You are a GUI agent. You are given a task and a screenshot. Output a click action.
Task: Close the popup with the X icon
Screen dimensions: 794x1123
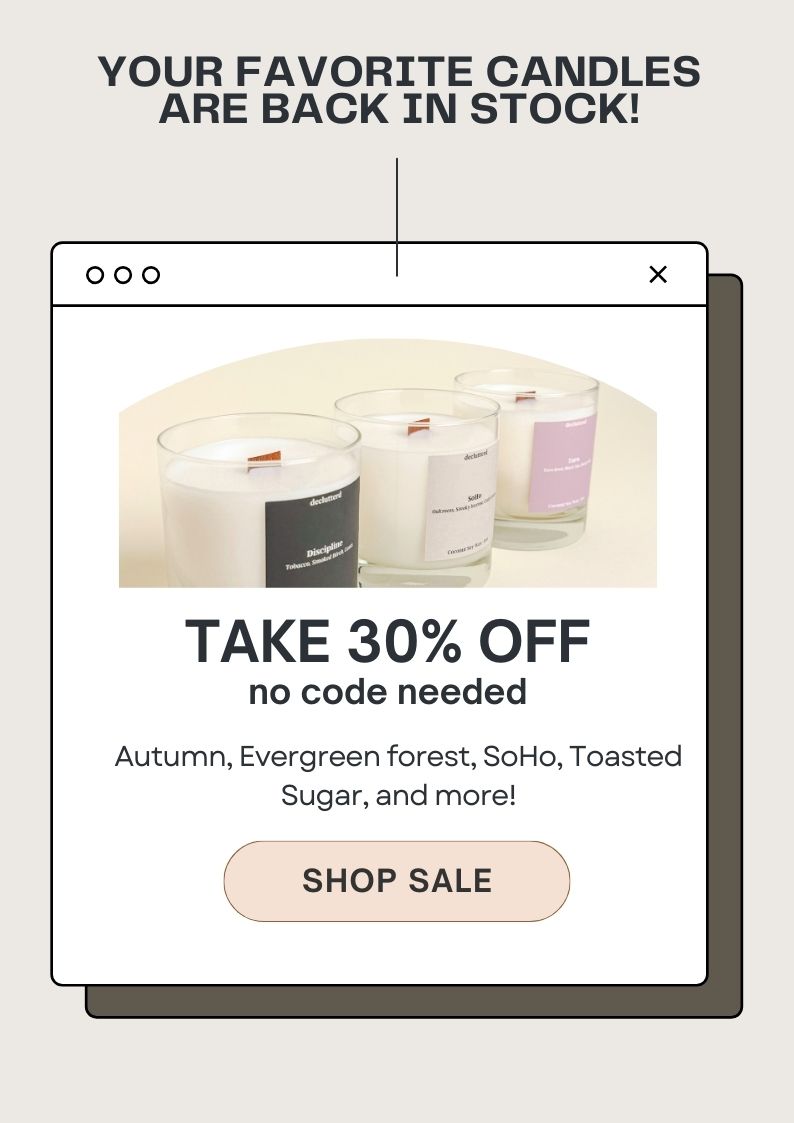[658, 274]
